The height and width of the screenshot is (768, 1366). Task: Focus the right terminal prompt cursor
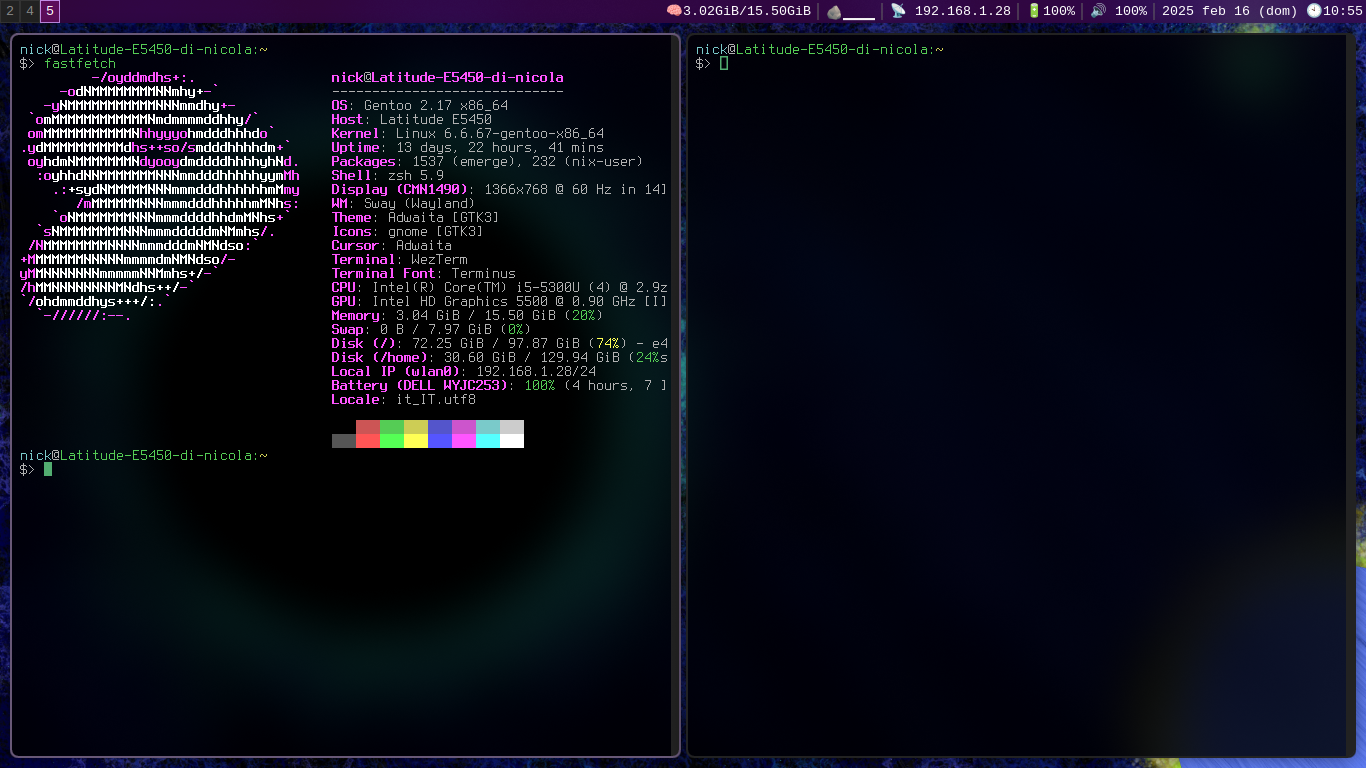click(x=724, y=63)
